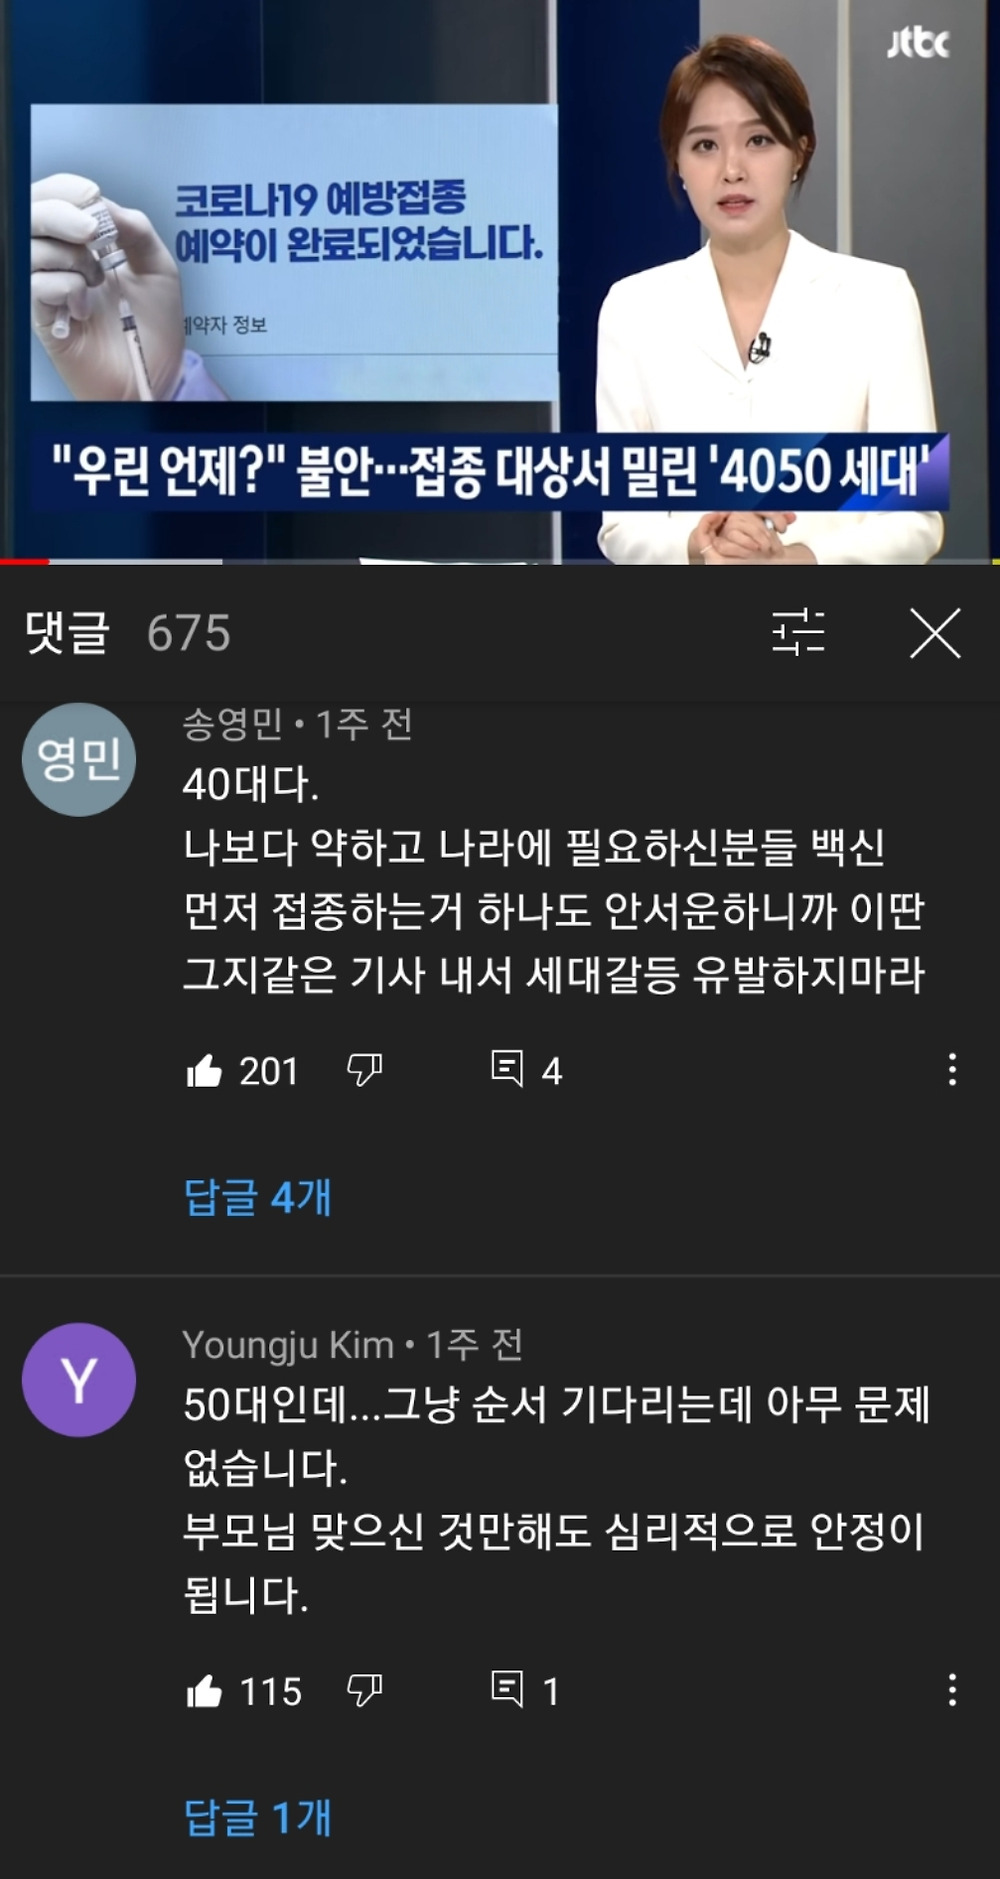The image size is (1000, 1879).
Task: Open more options for 송영민's comment
Action: [x=952, y=1069]
